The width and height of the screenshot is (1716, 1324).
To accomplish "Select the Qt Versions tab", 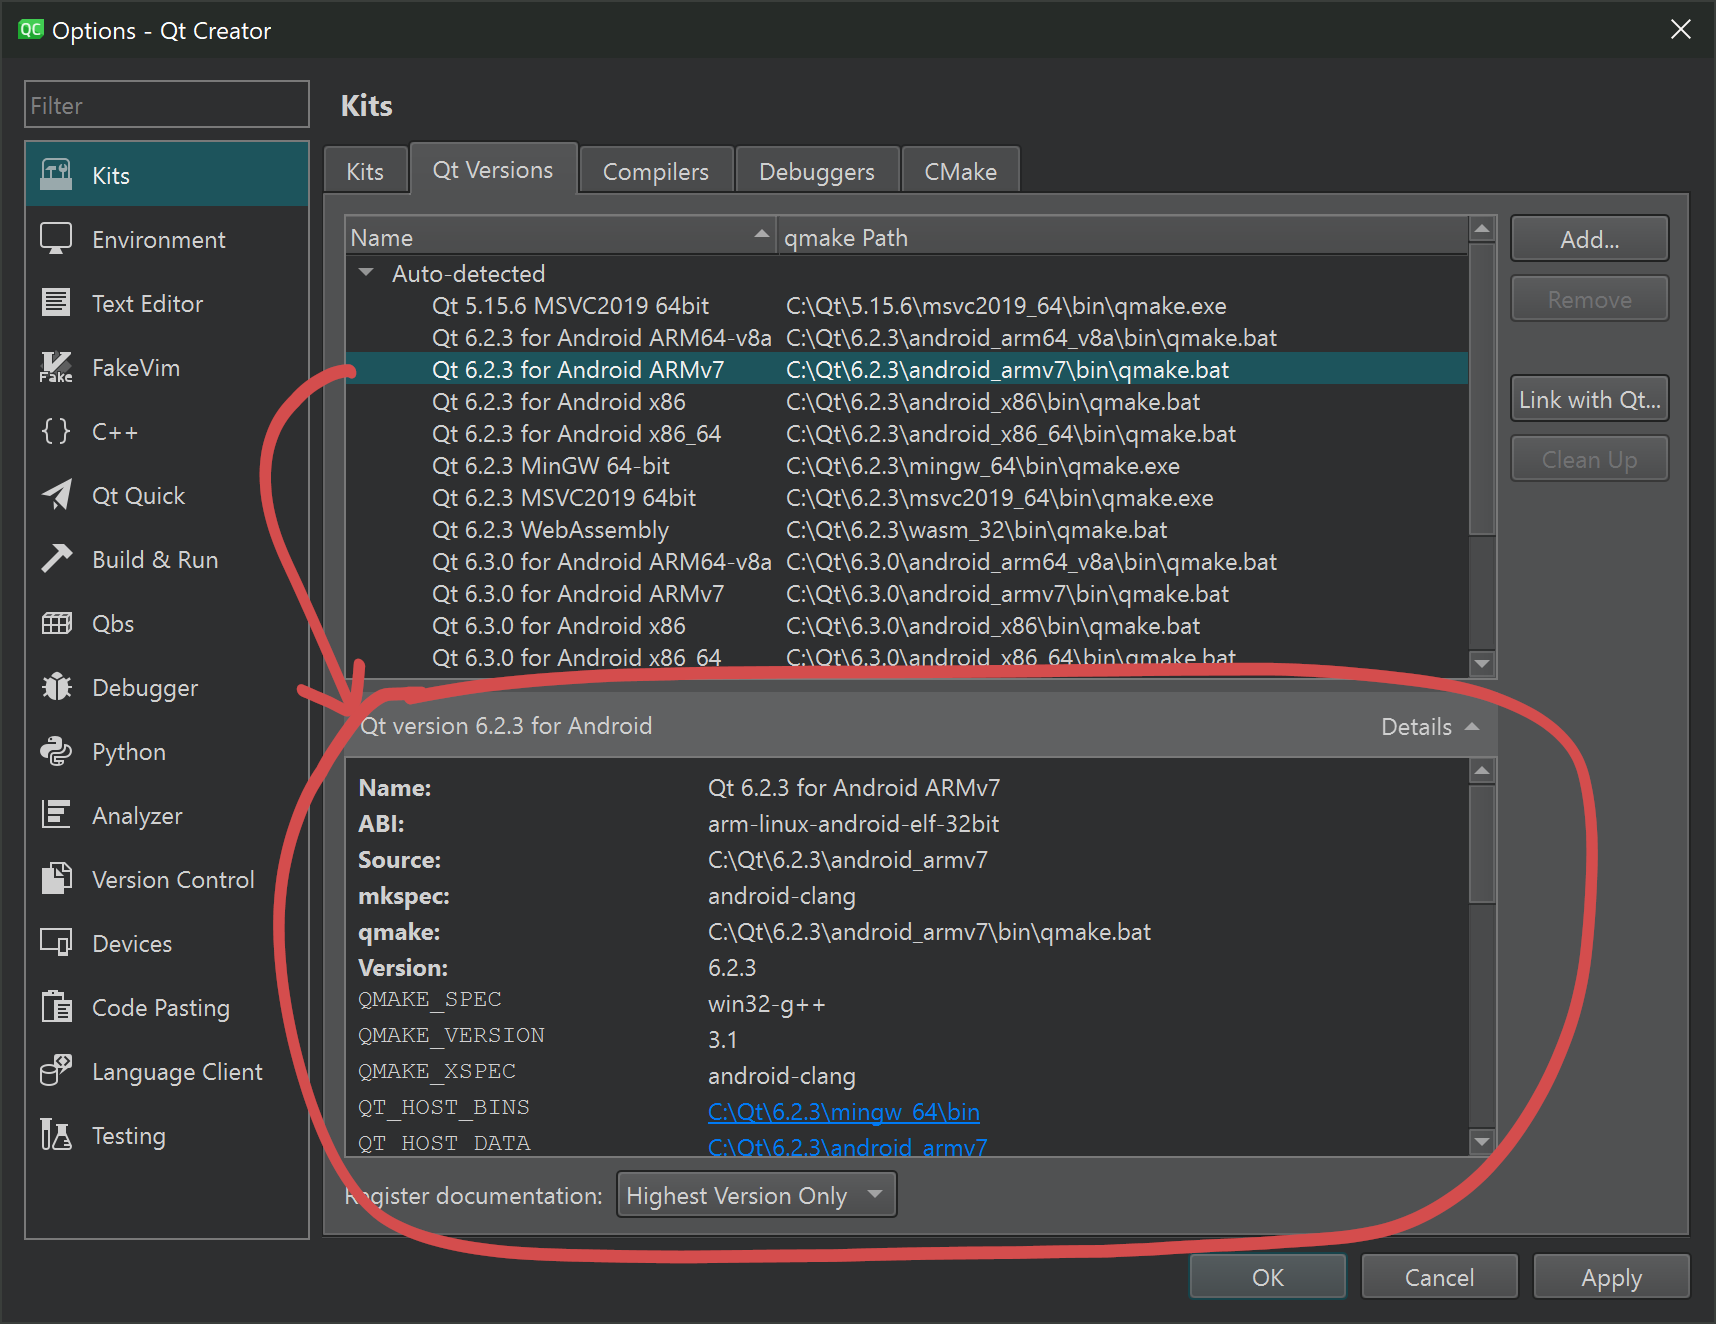I will [493, 169].
